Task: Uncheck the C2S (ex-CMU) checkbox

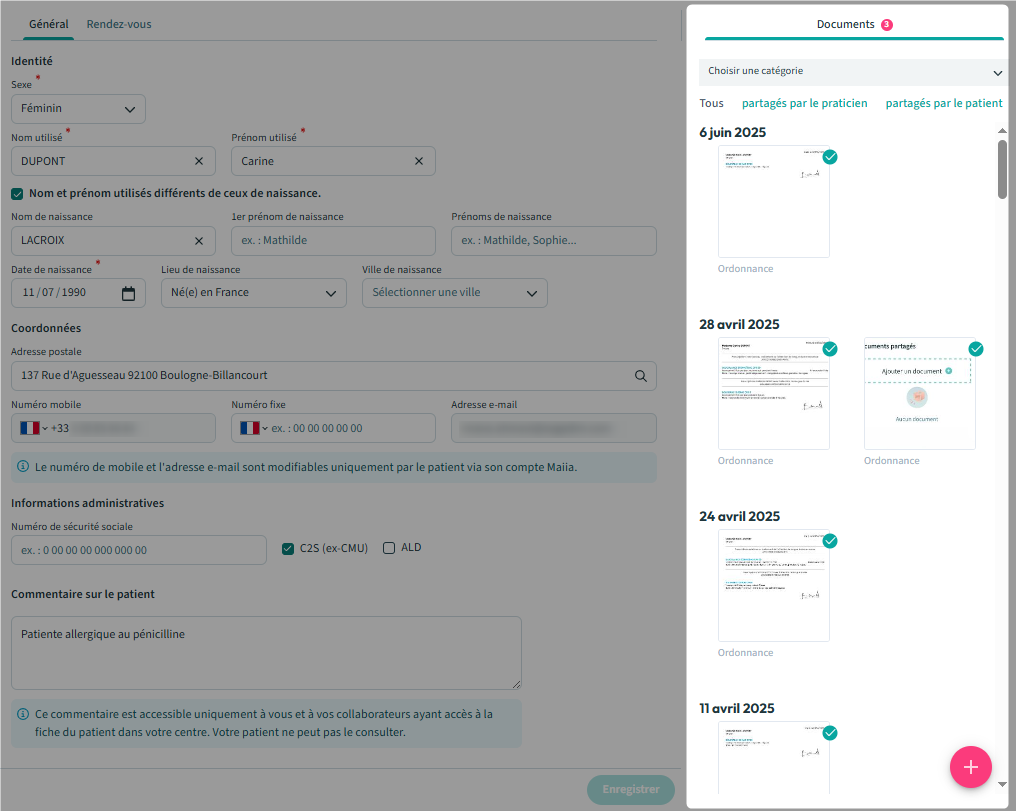Action: (288, 548)
